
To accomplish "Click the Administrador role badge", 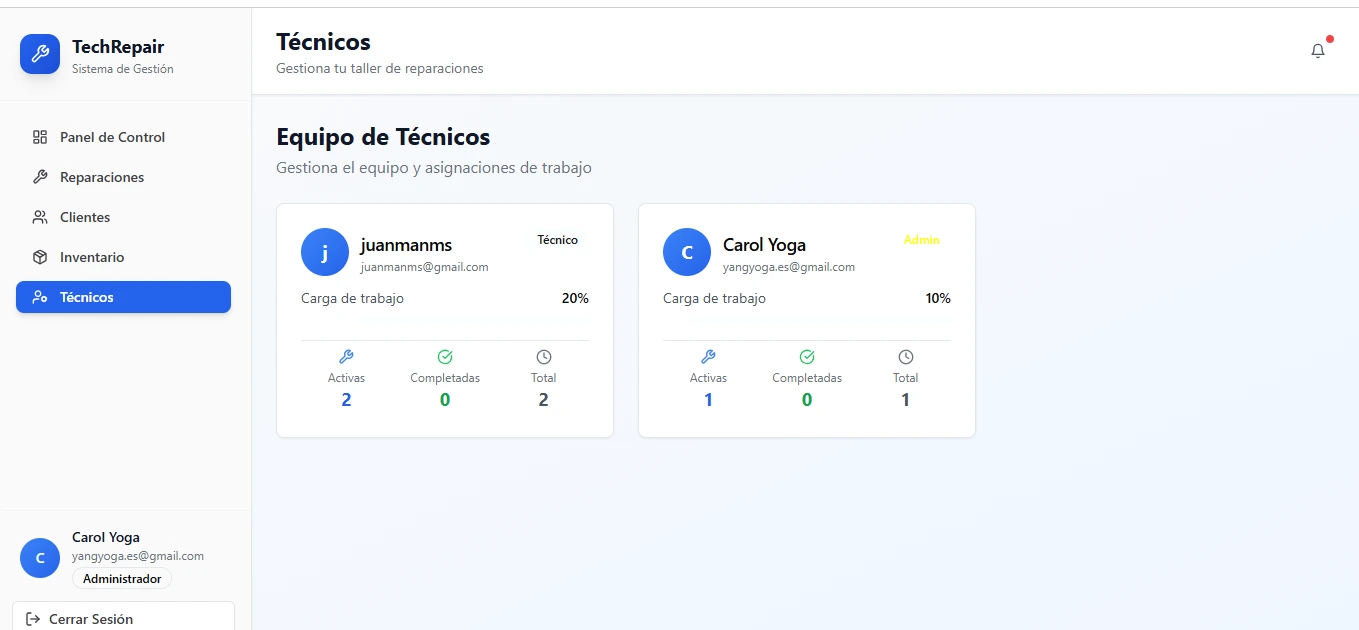I will 122,579.
